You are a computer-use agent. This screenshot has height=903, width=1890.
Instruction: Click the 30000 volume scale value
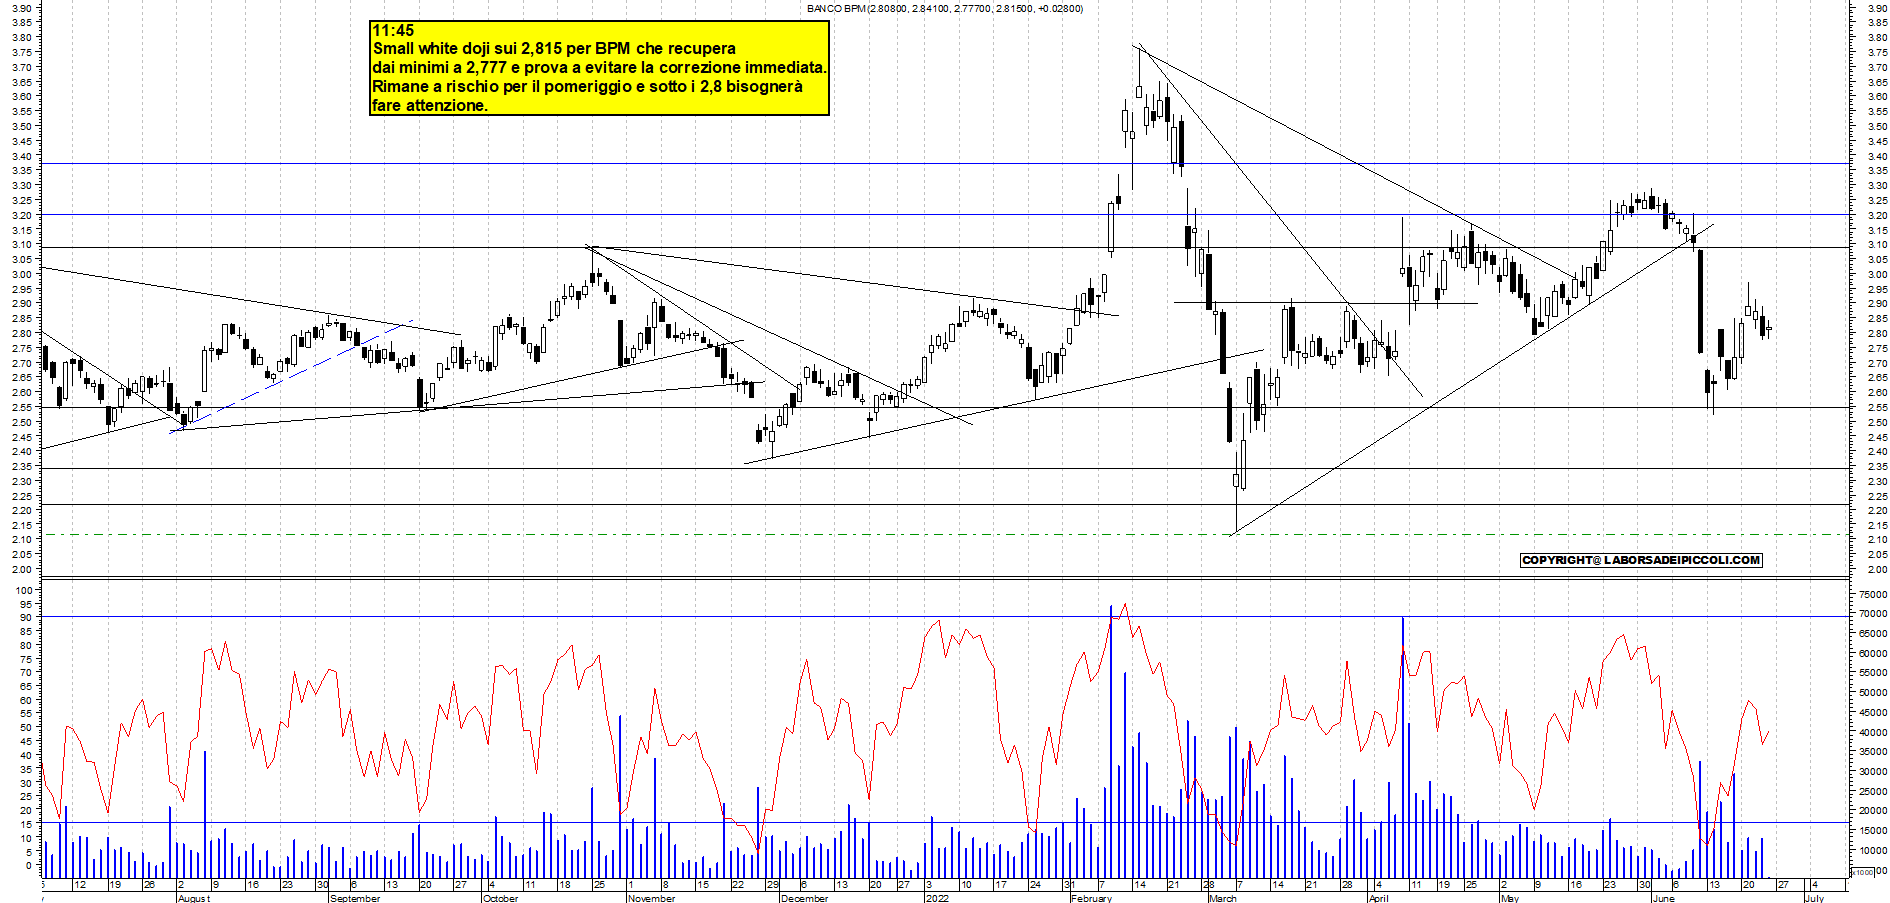pos(1873,772)
